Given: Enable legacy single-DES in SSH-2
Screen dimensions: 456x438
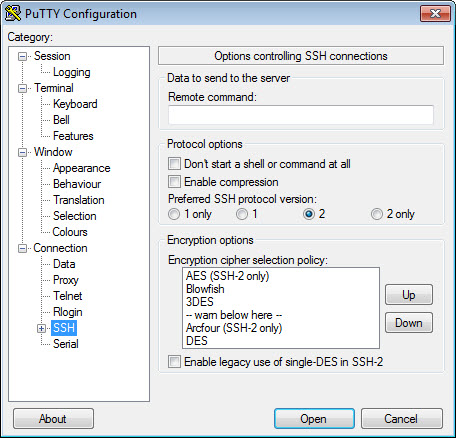Looking at the screenshot, I should pos(174,362).
